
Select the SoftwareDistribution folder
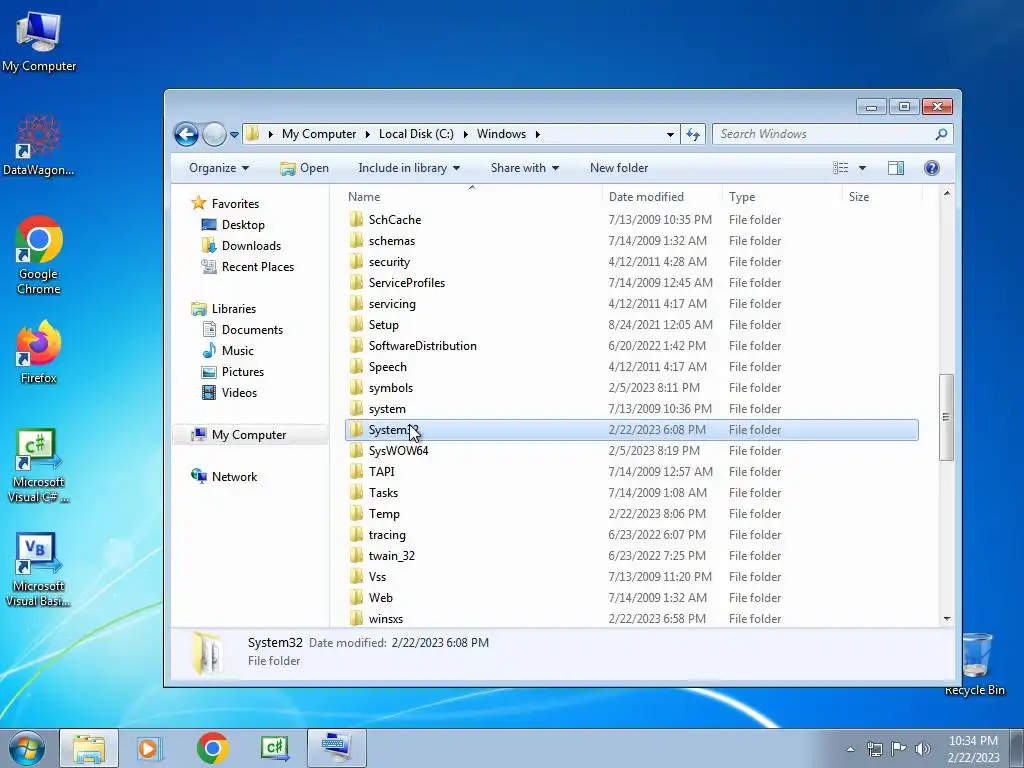632,345
